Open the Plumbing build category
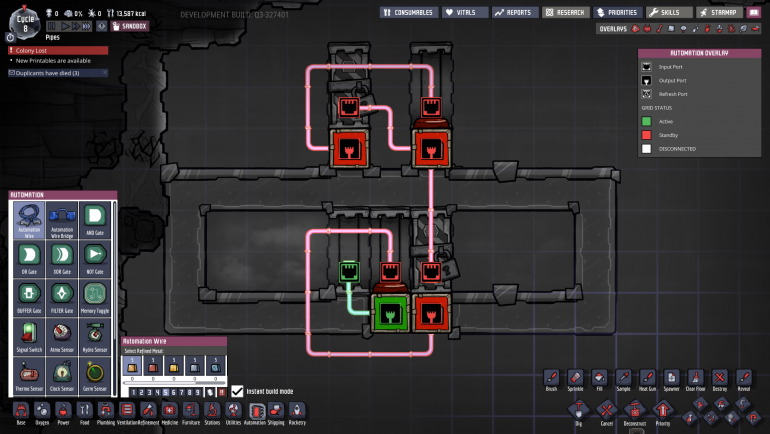Screen dimensions: 770x434 pyautogui.click(x=106, y=413)
